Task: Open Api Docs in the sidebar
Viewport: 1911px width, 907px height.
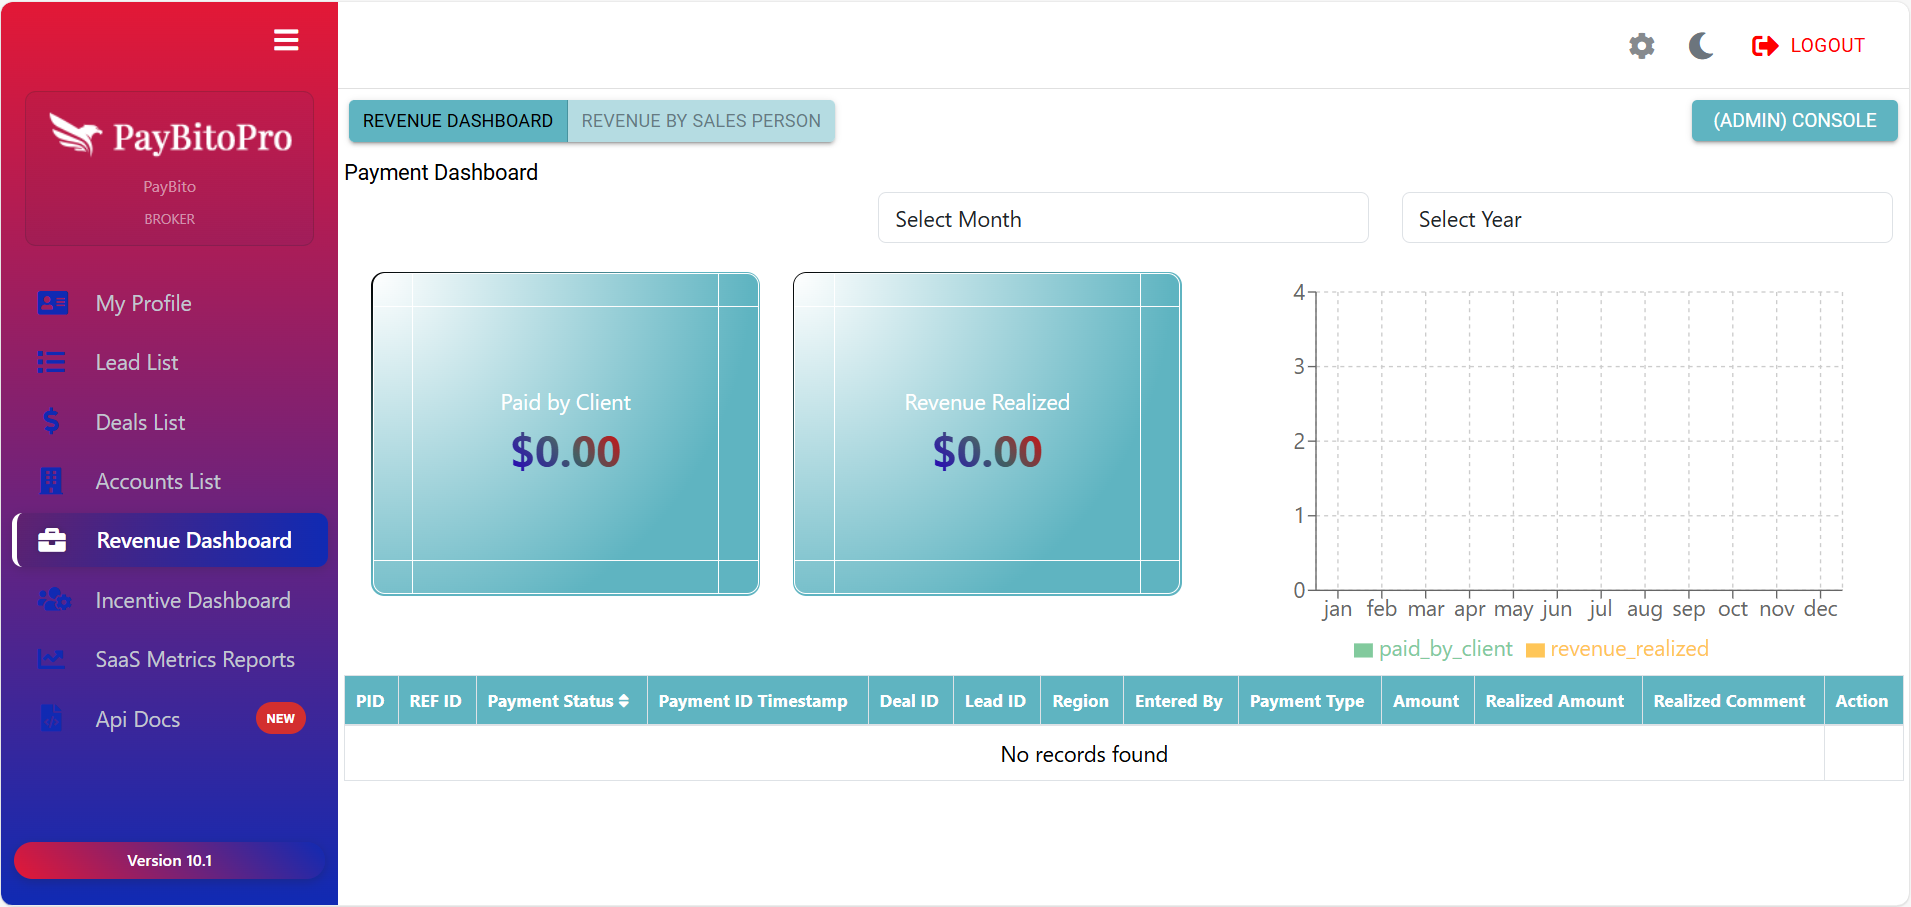Action: coord(138,719)
